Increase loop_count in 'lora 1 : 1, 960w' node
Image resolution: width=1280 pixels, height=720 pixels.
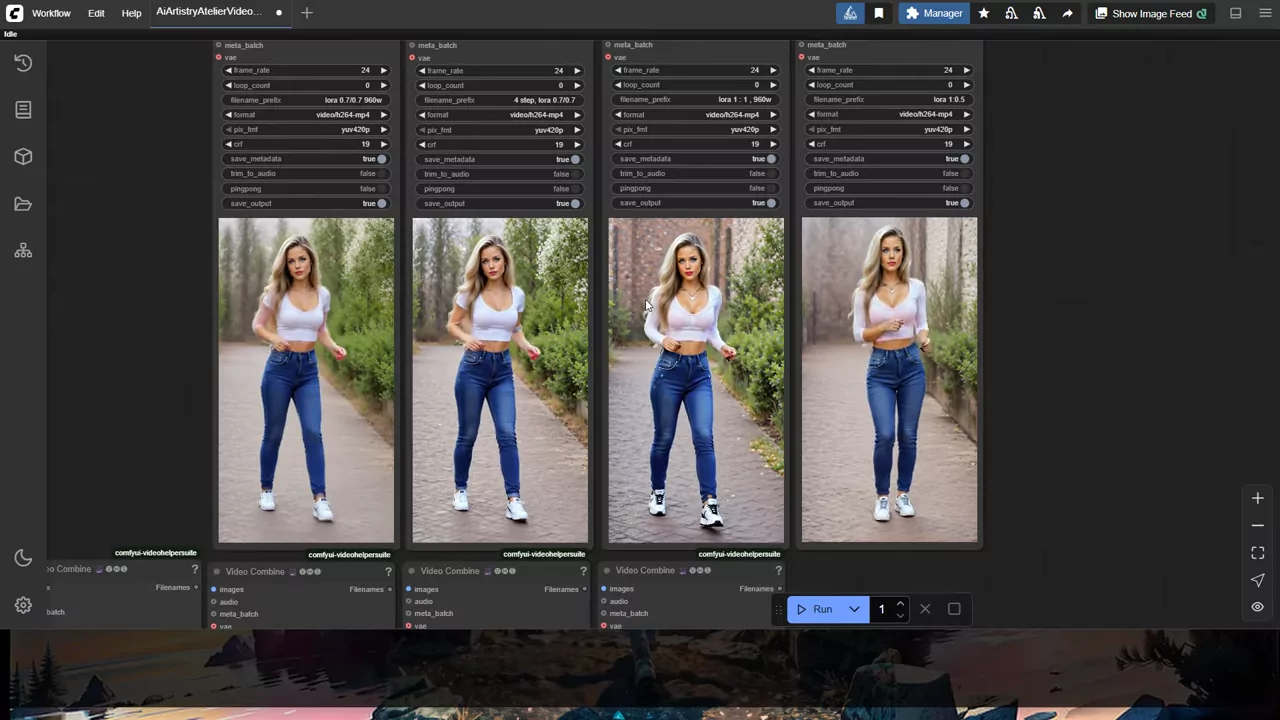coord(773,85)
